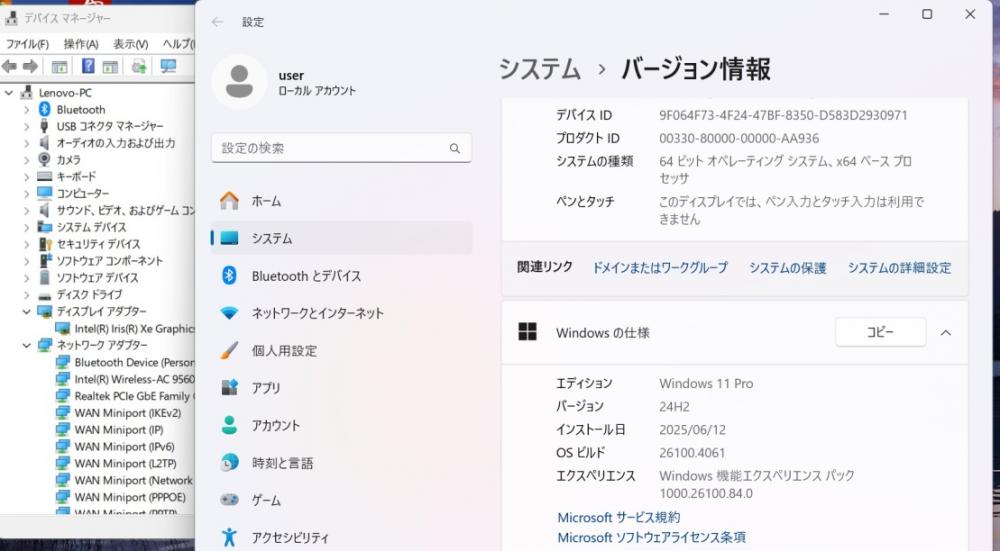Open Bluetooth とデバイス settings
The height and width of the screenshot is (551, 1000).
[x=341, y=276]
